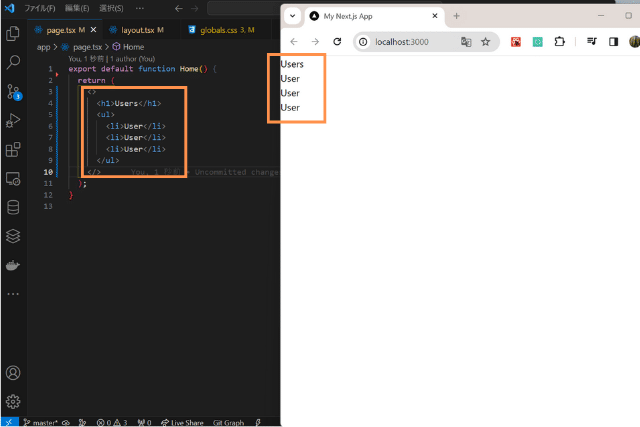
Task: Go forward in VS Code navigation
Action: 195,8
